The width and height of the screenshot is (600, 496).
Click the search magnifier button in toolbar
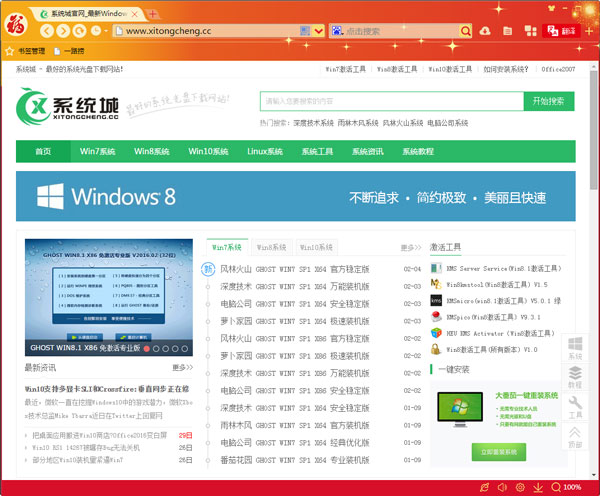click(465, 31)
